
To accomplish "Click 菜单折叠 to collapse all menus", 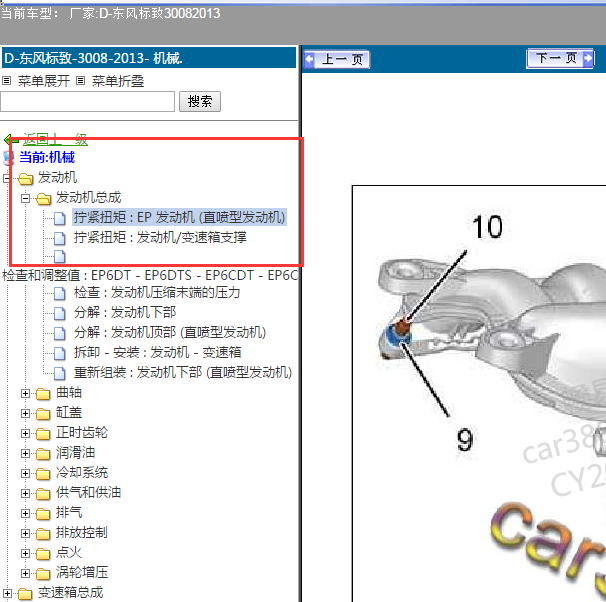I will click(117, 81).
